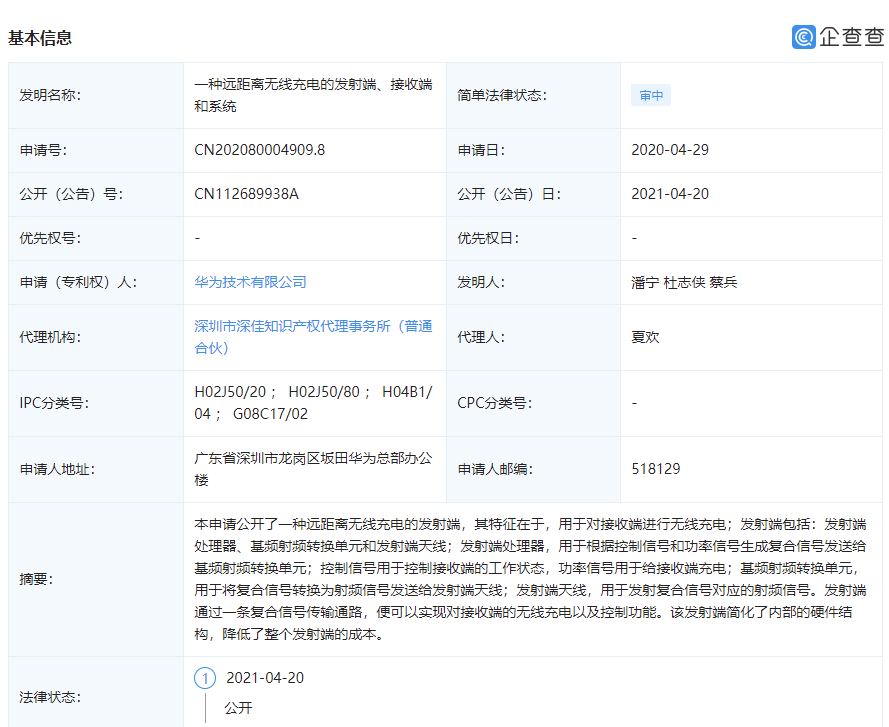Click the 企查查 logo icon
Screen dimensions: 889x727
[804, 37]
